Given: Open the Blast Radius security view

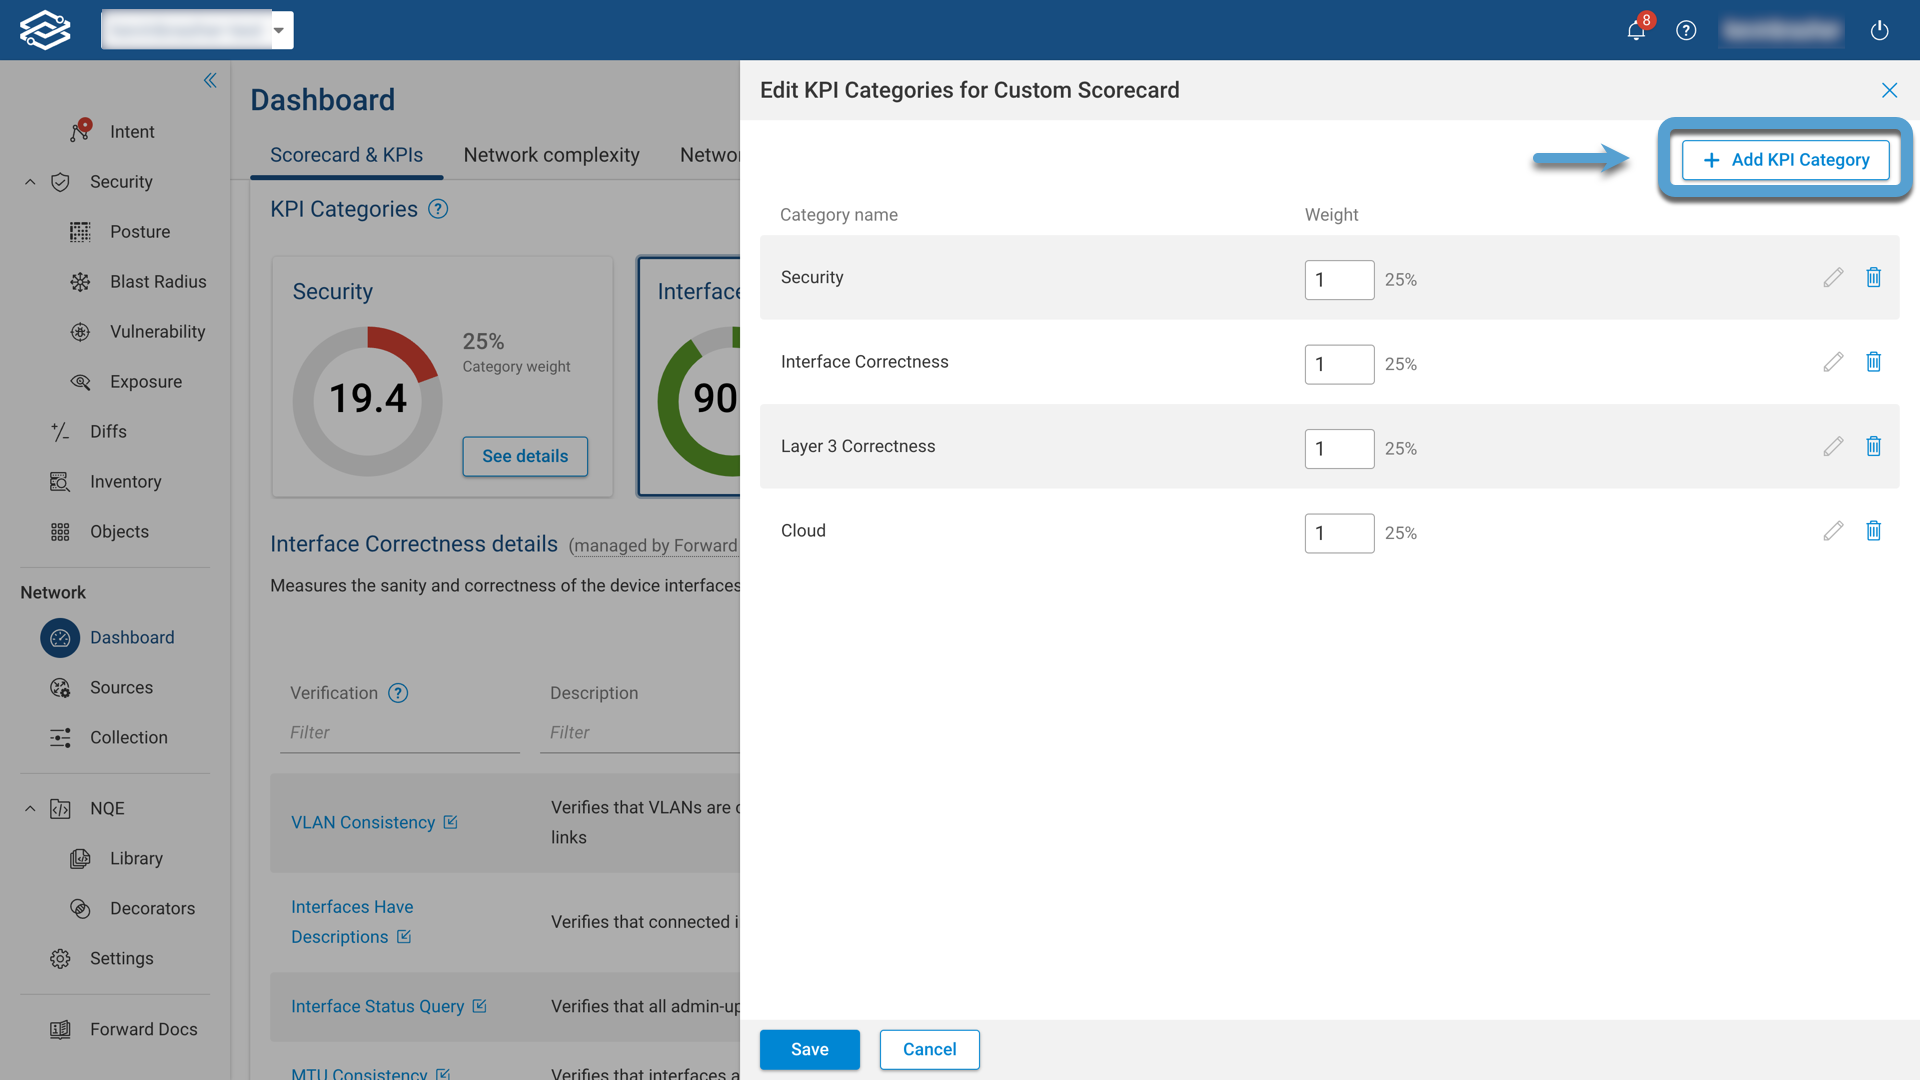Looking at the screenshot, I should point(157,281).
